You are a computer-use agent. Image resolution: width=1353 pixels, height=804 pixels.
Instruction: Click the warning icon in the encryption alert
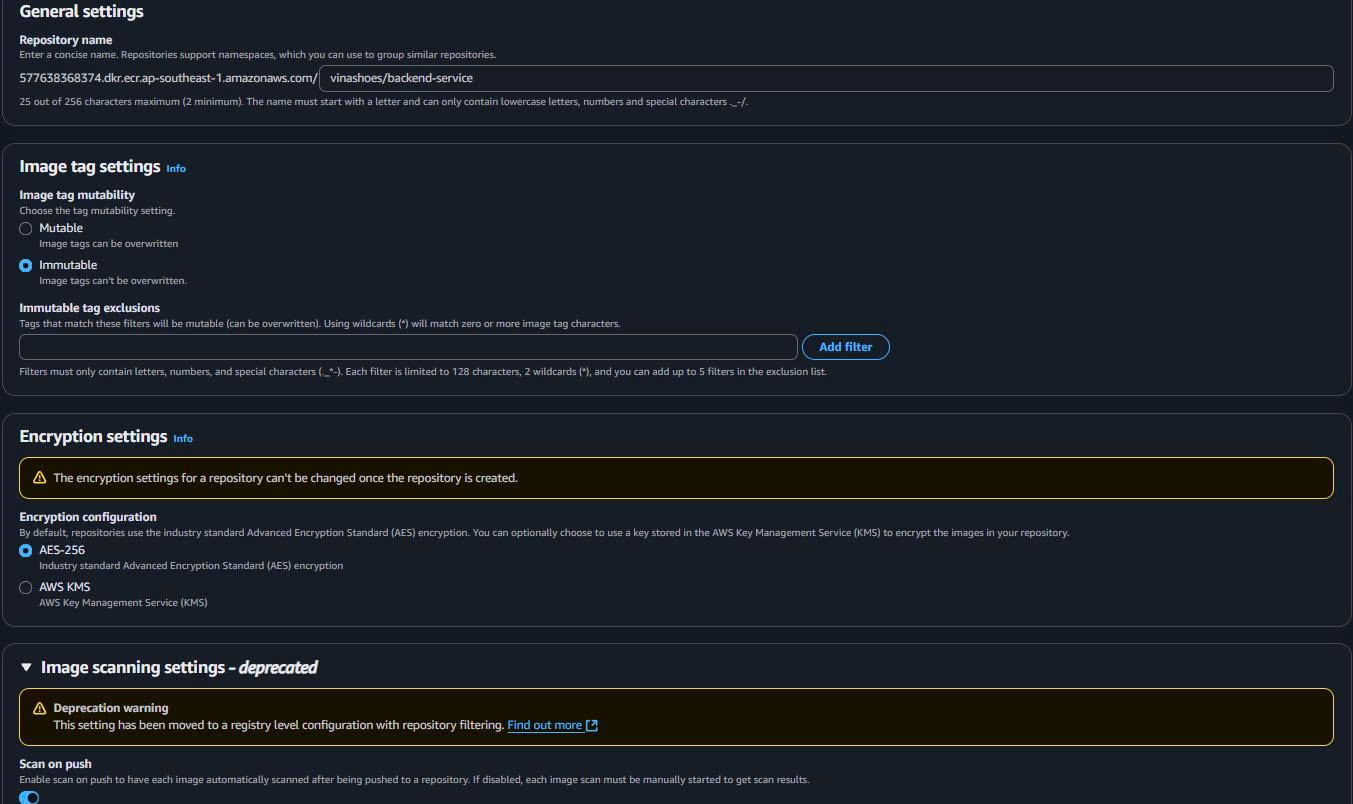(40, 478)
